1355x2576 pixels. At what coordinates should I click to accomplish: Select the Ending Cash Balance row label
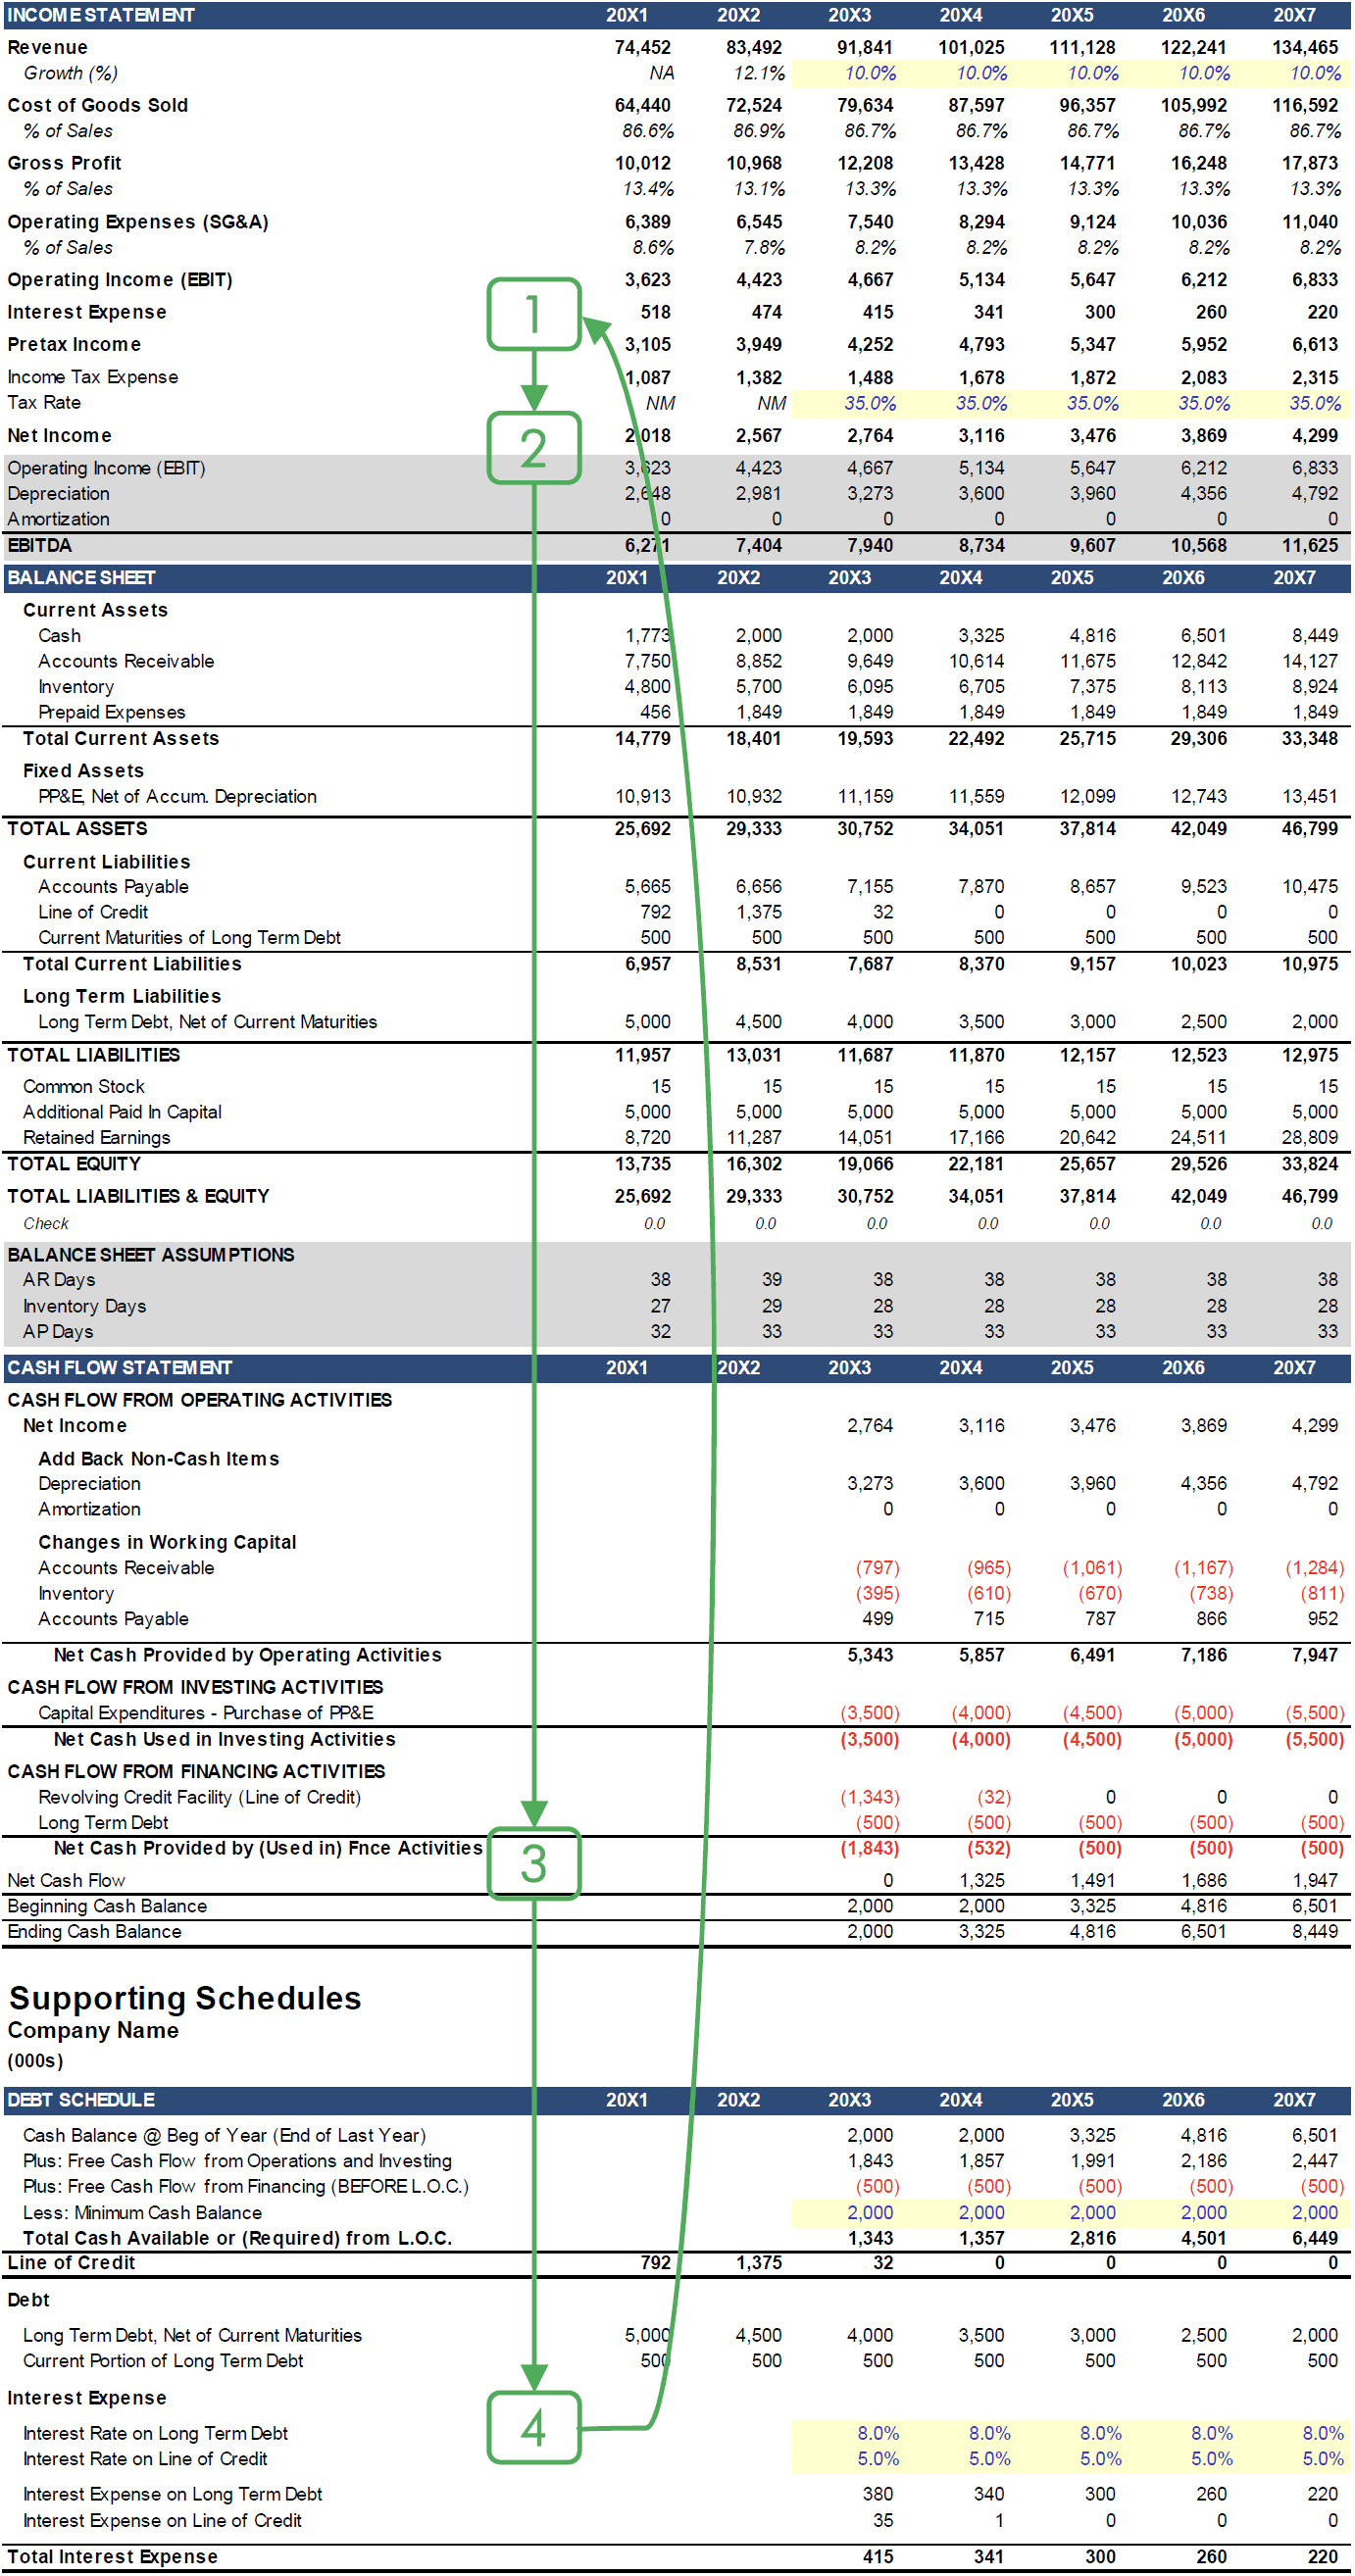click(x=94, y=1931)
